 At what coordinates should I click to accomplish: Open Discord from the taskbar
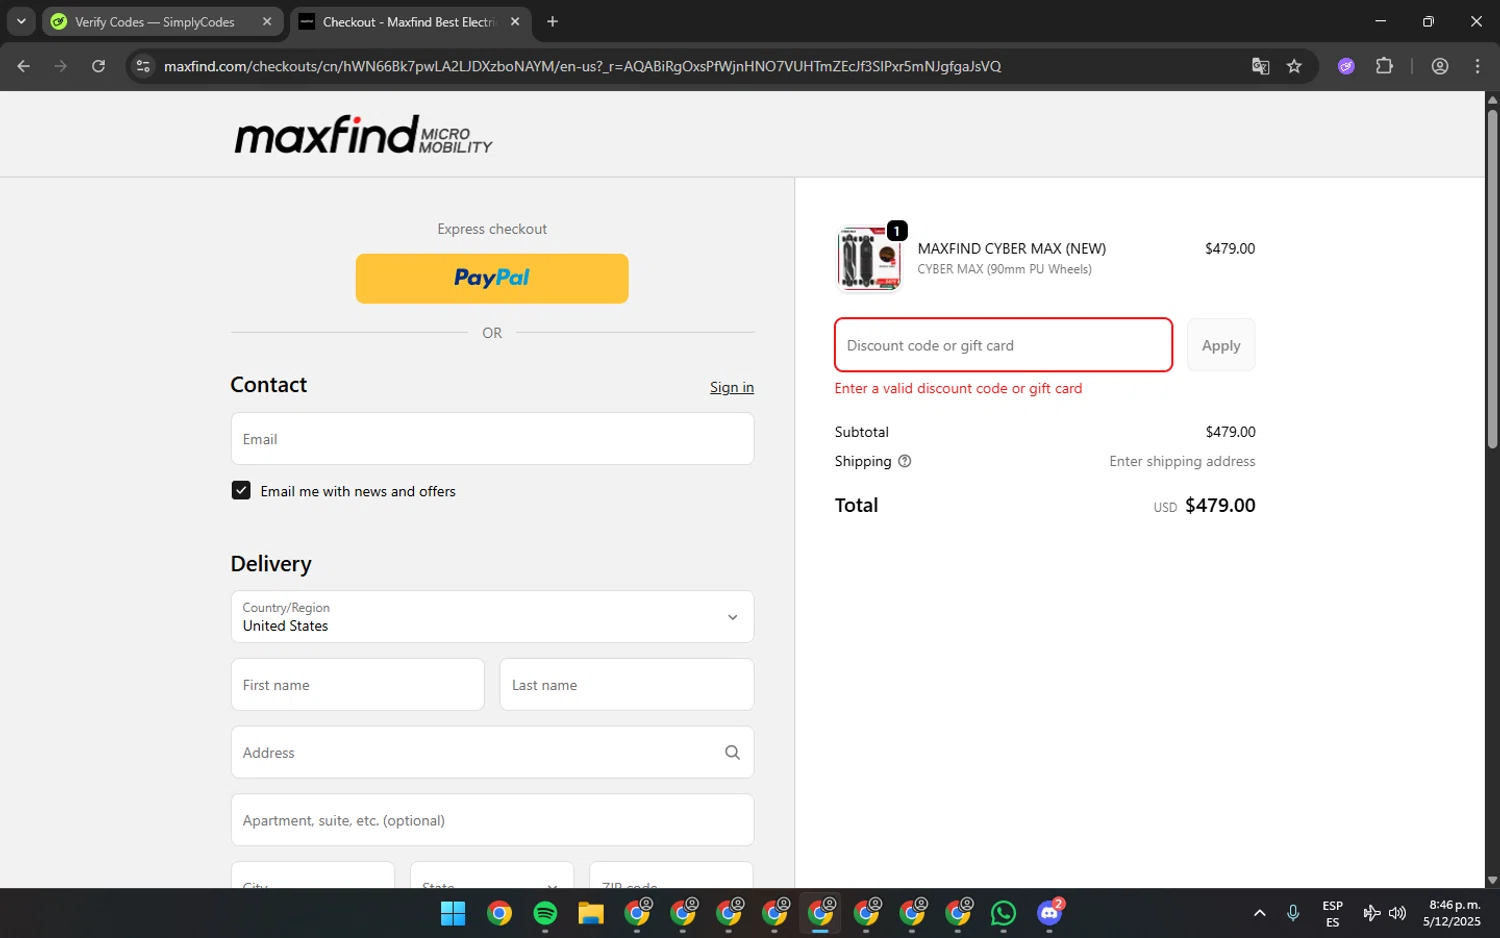pyautogui.click(x=1049, y=913)
